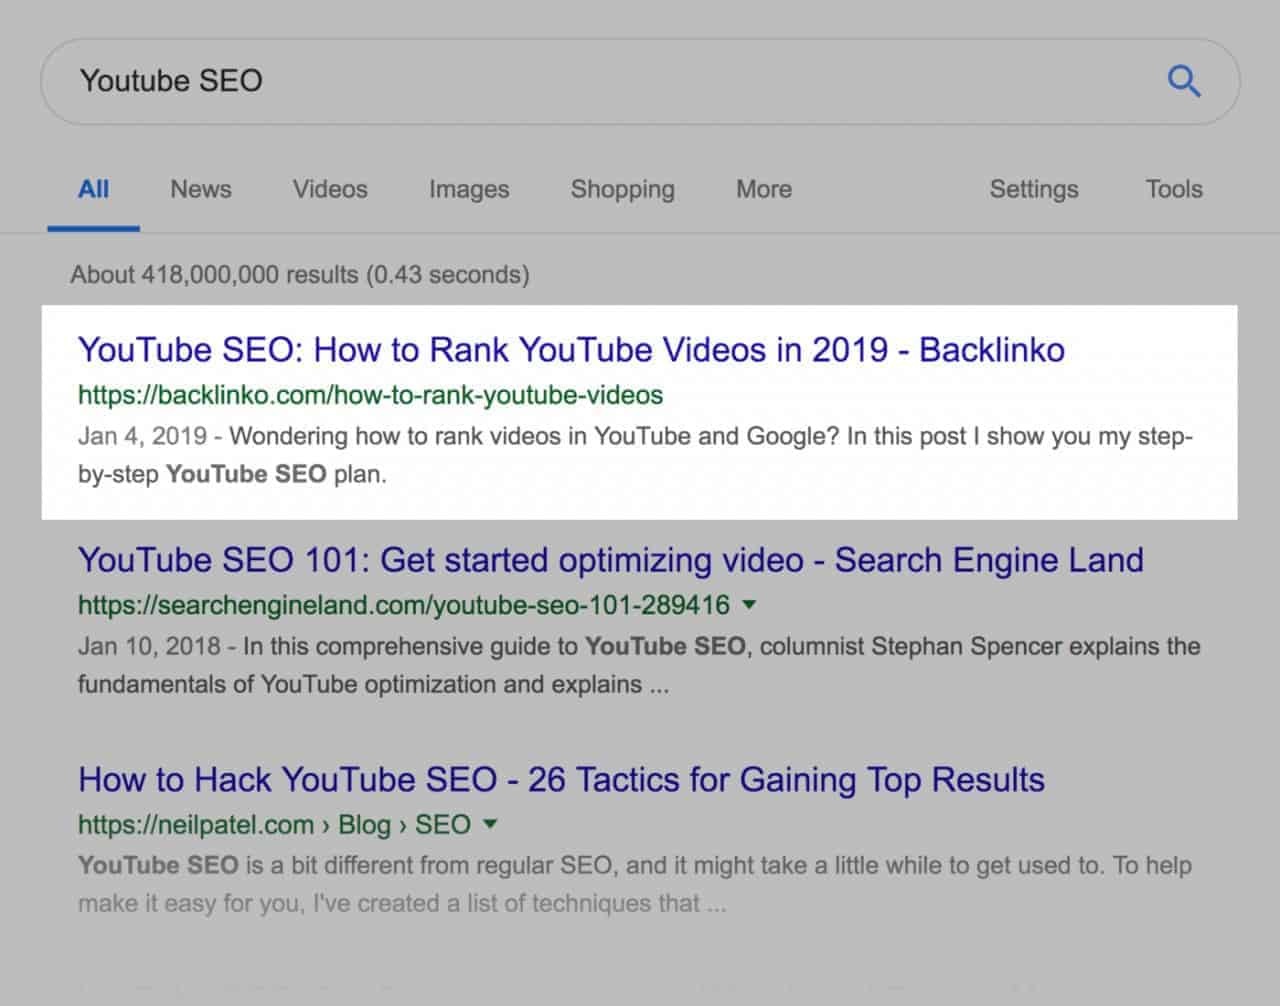Click the blue search magnifier icon

click(1184, 81)
